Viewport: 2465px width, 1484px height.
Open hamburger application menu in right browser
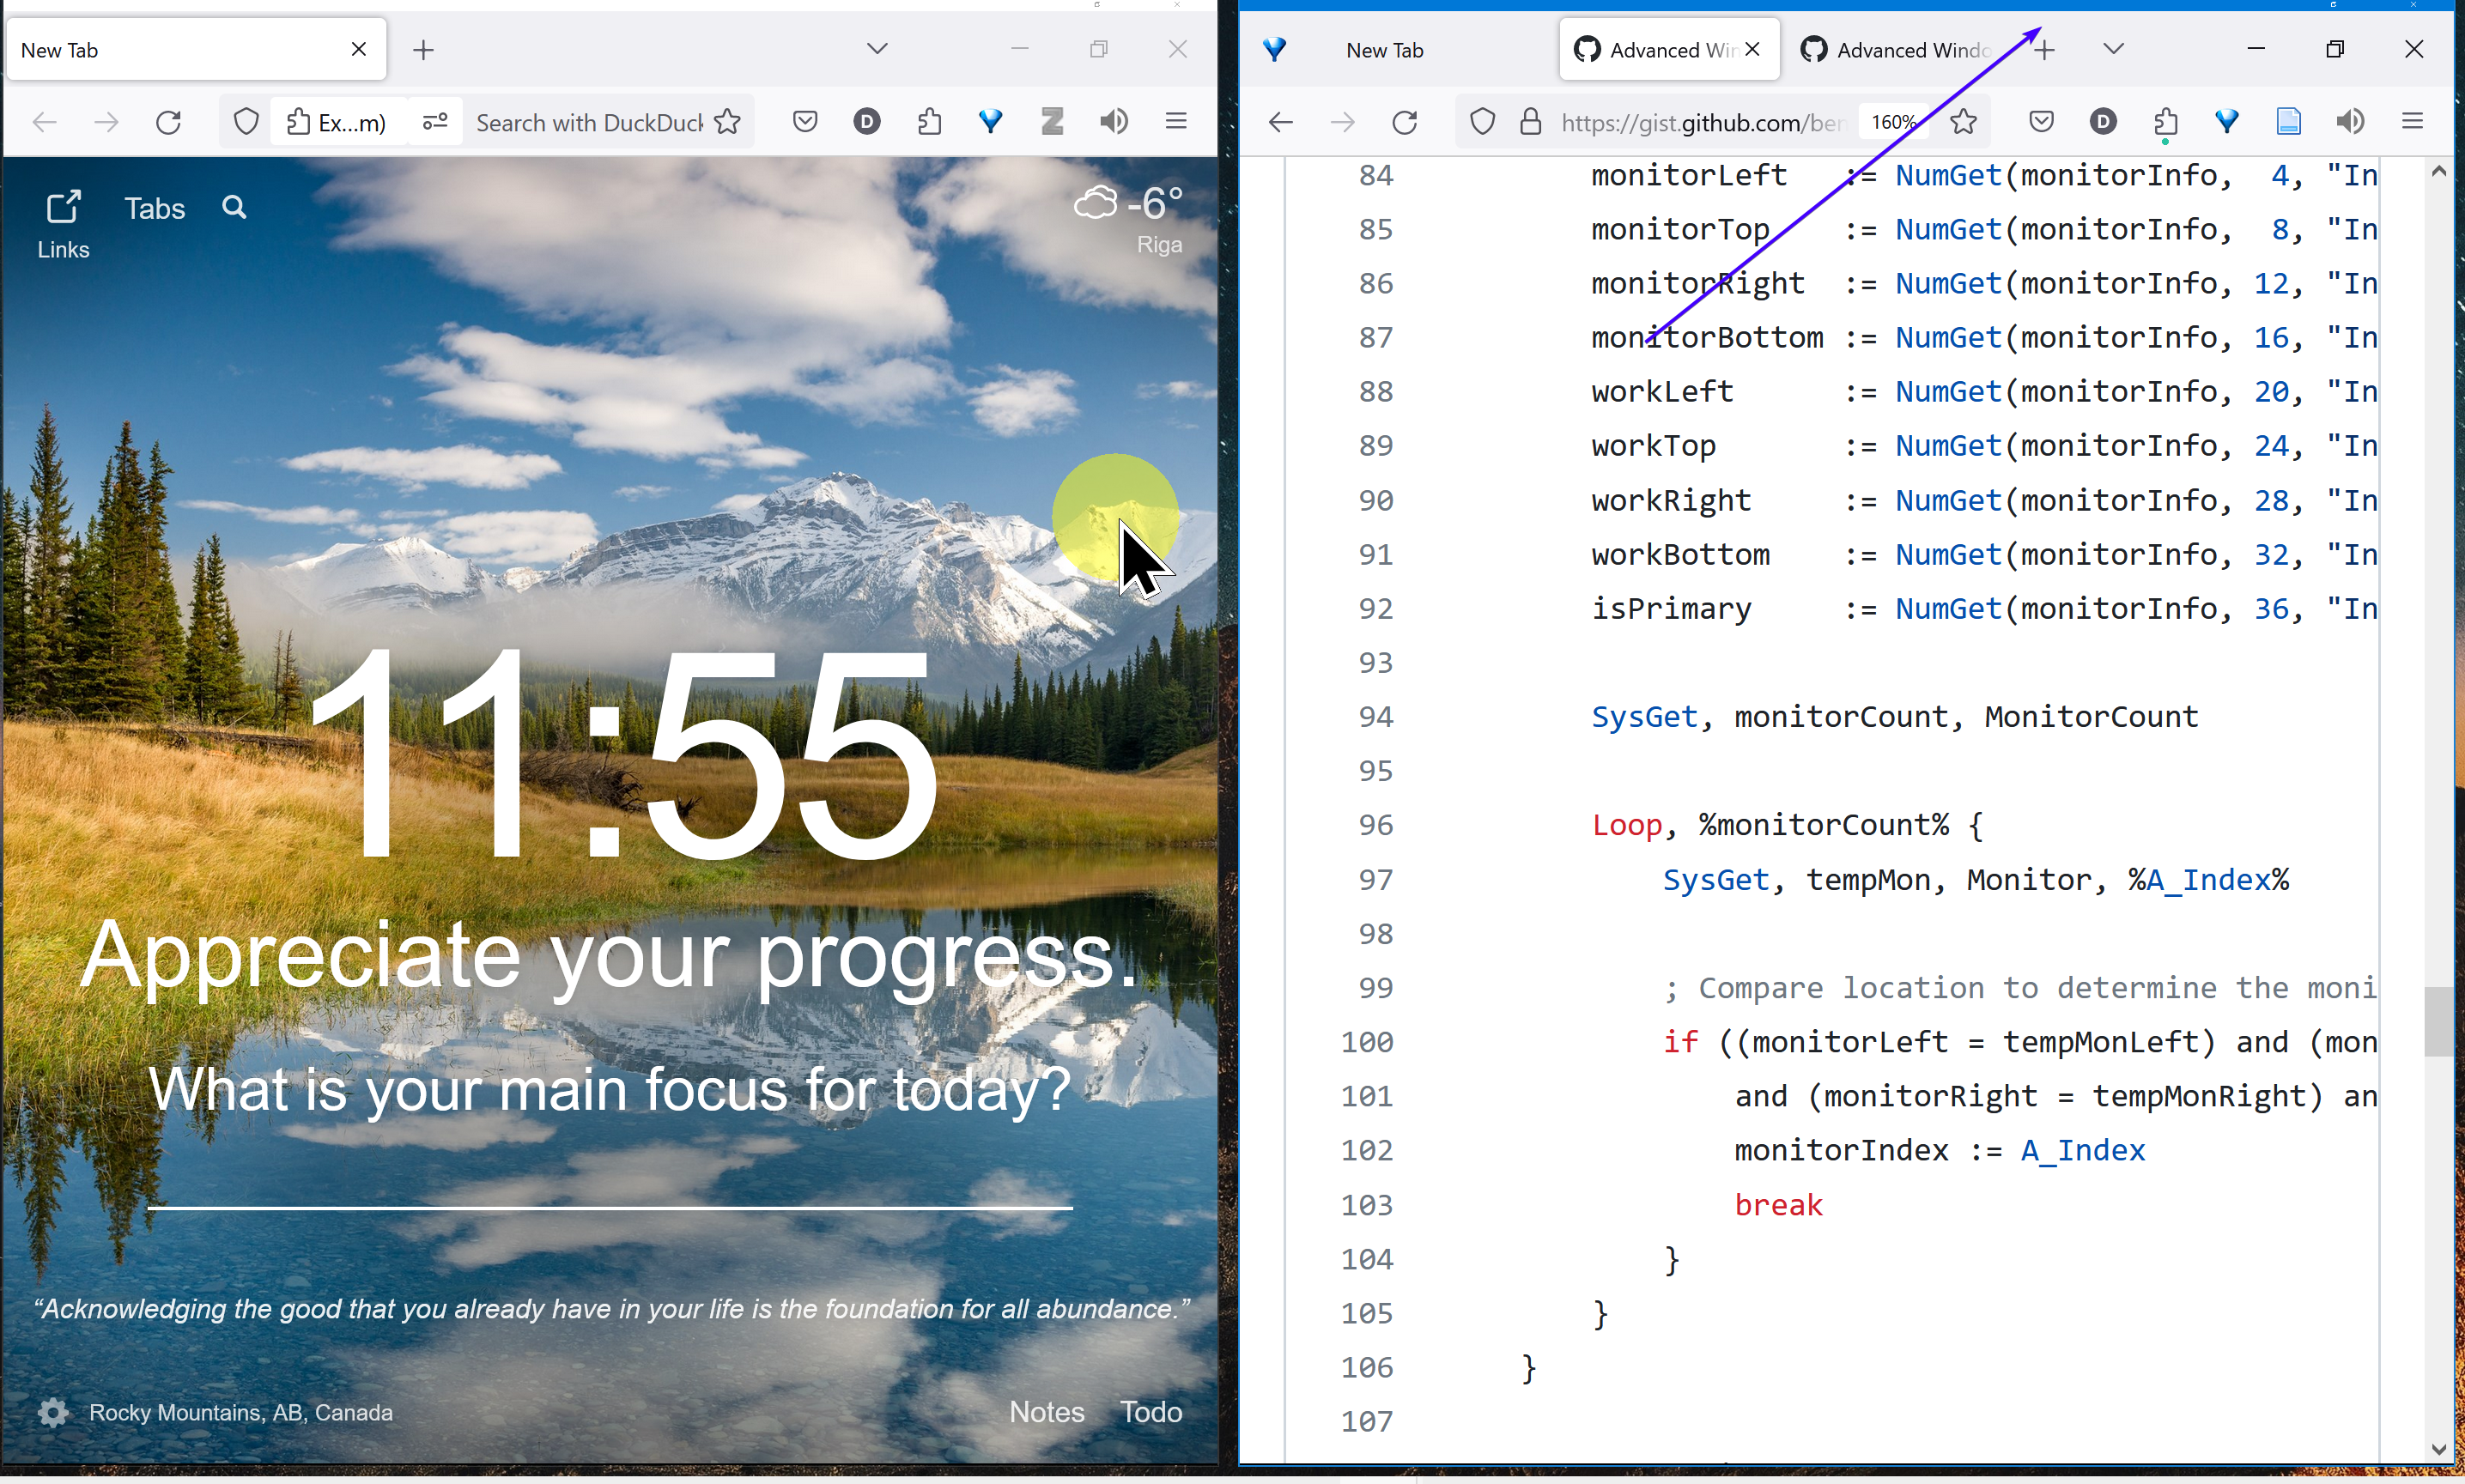click(x=2412, y=122)
